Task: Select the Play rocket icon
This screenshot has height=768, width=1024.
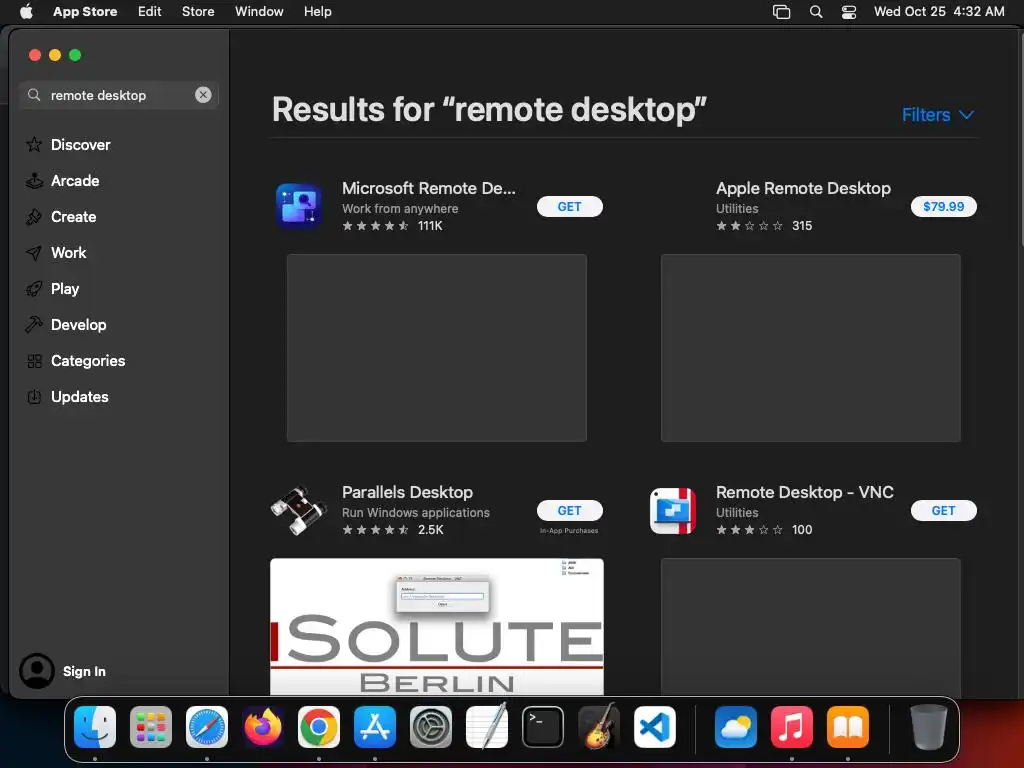Action: click(34, 289)
